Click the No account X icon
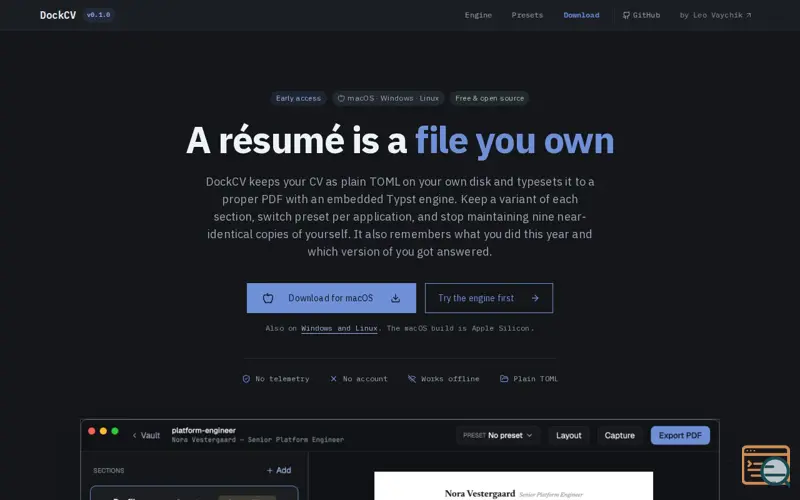The height and width of the screenshot is (500, 800). pyautogui.click(x=333, y=379)
